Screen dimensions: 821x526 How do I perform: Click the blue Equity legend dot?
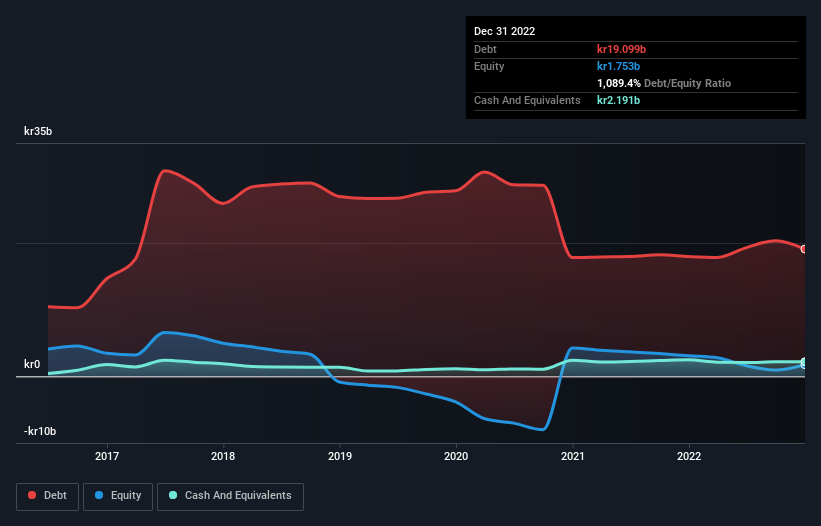pyautogui.click(x=99, y=495)
